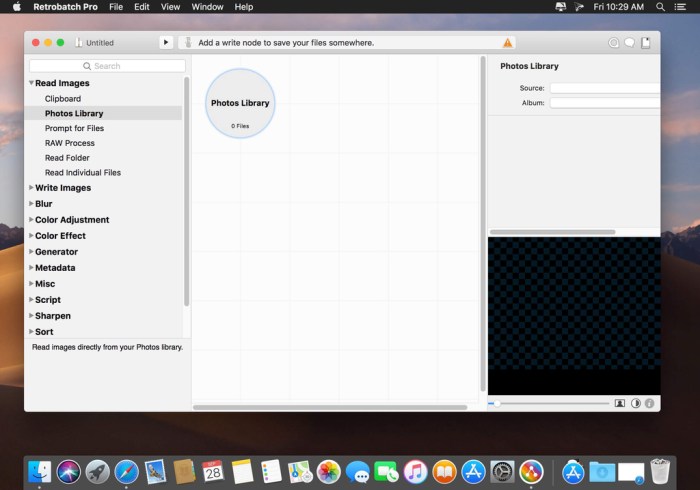Select the Read Folder node item
The width and height of the screenshot is (700, 490).
67,158
